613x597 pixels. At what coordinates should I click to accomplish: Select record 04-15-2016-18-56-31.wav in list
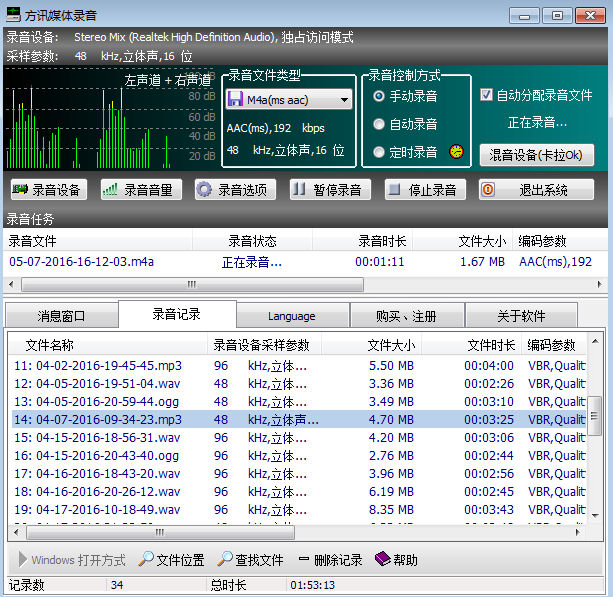click(x=97, y=437)
